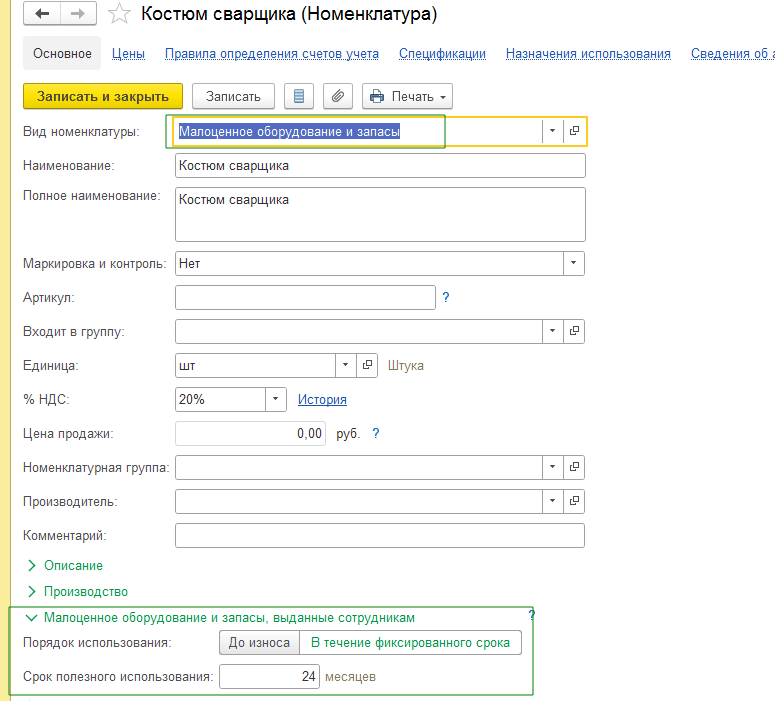
Task: Open the Спецификации tab
Action: (442, 53)
